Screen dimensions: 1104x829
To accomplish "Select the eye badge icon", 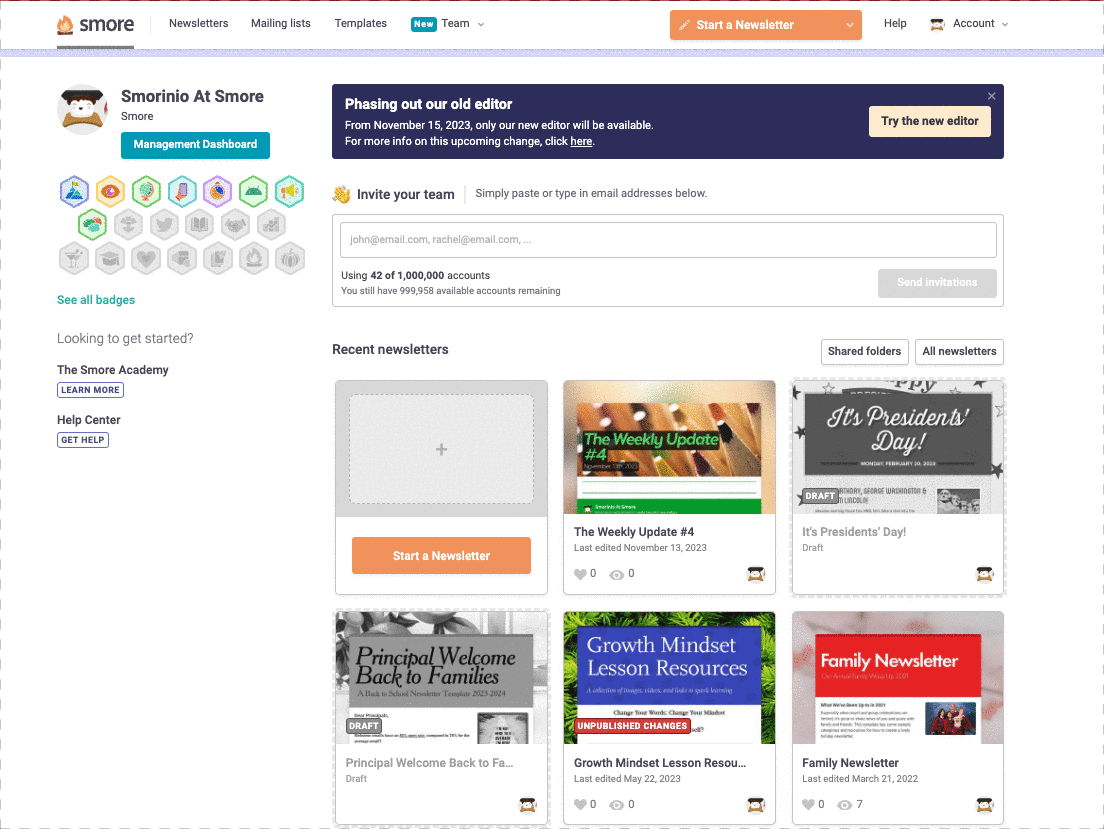I will 110,190.
